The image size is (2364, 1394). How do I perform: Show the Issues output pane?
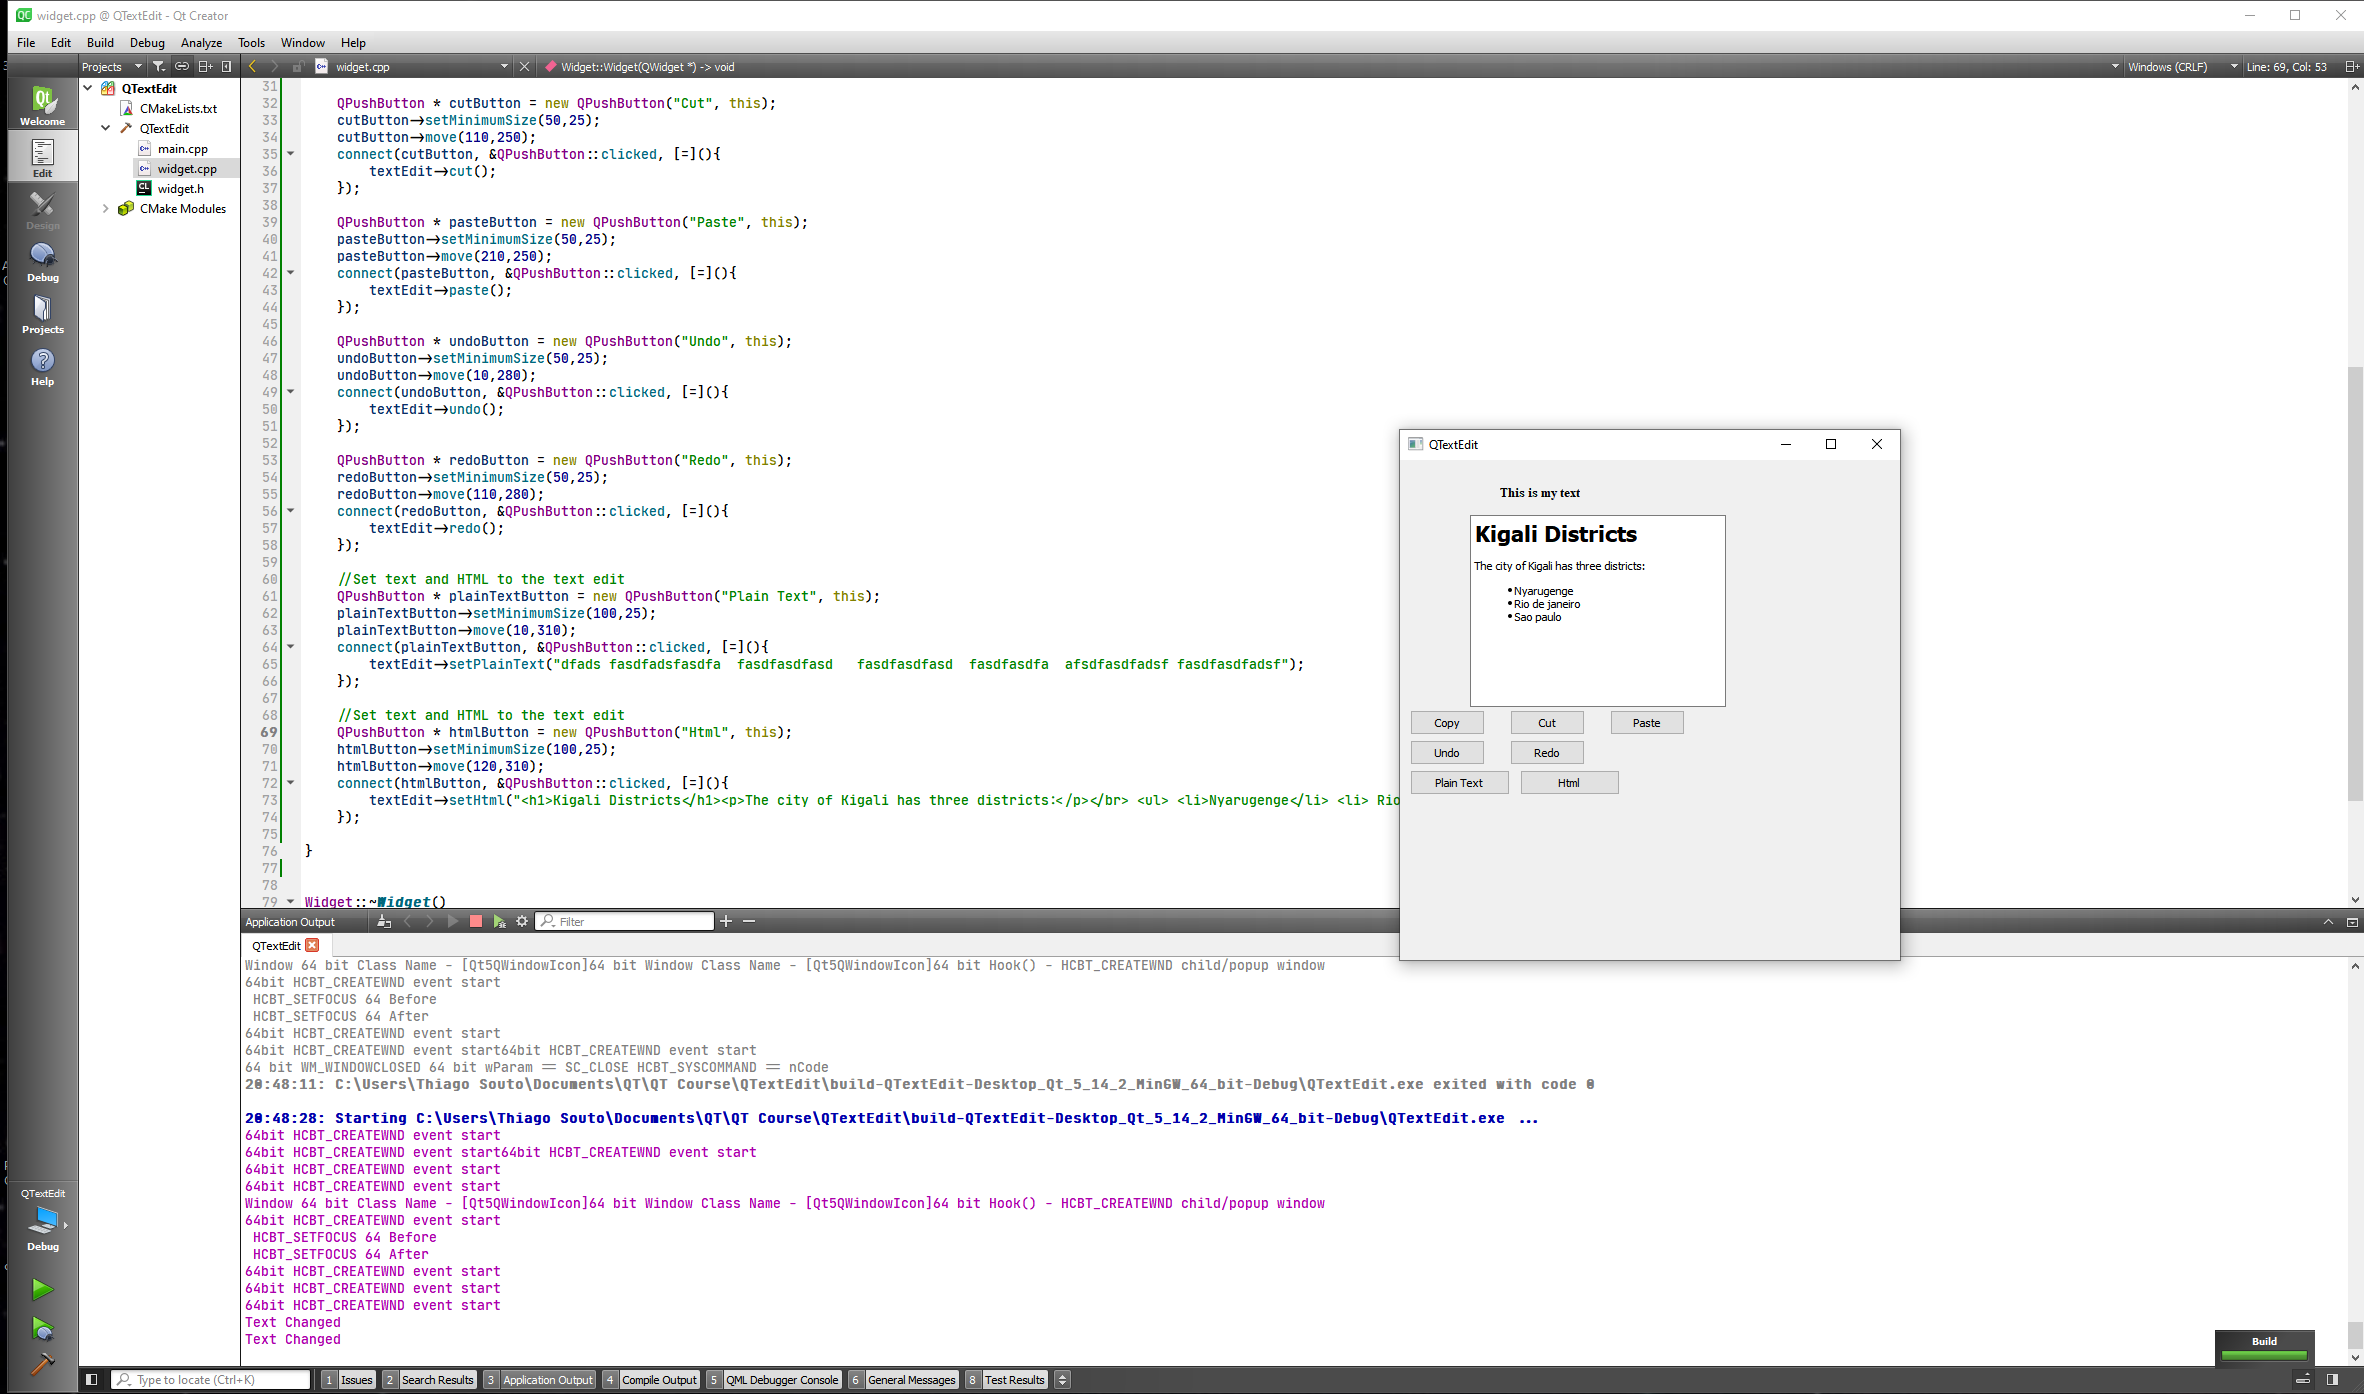348,1379
